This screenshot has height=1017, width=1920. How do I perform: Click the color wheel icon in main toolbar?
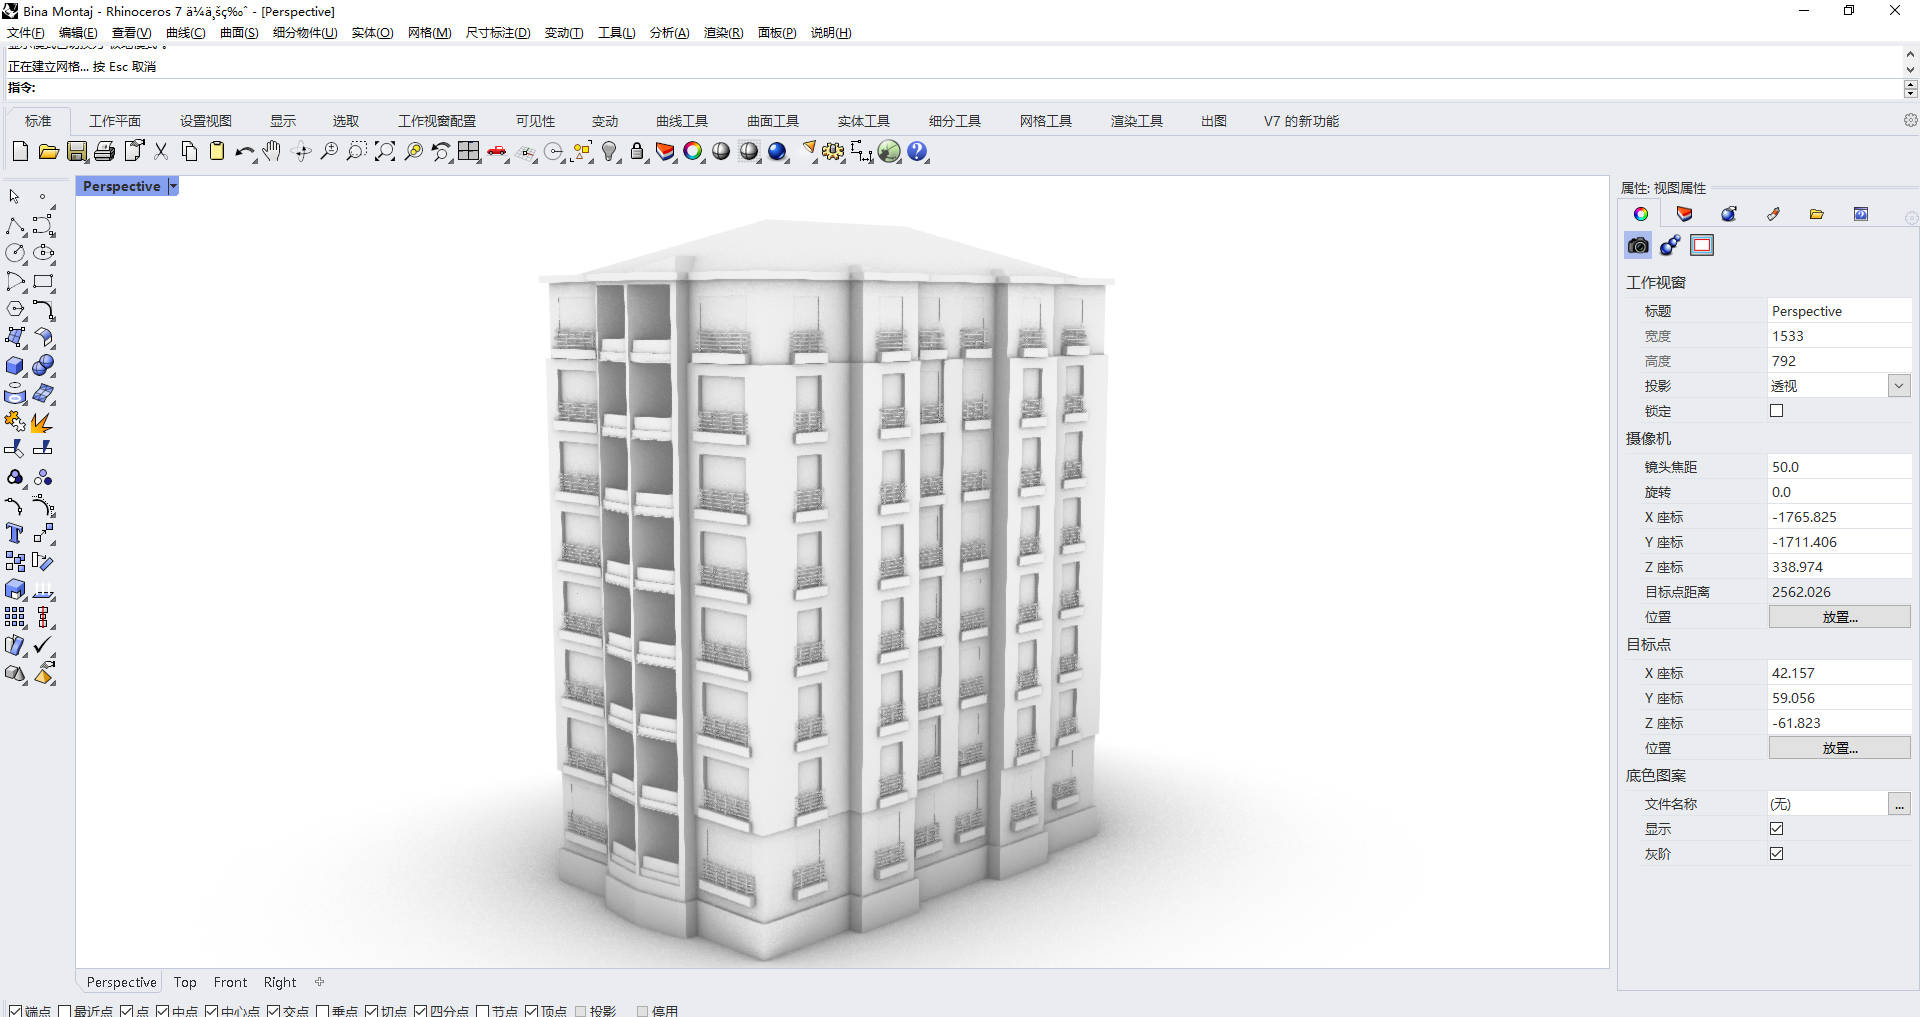(693, 151)
